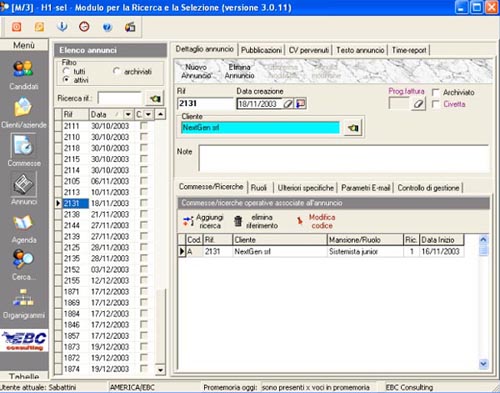Click into the Note text area
This screenshot has width=500, height=393.
(x=344, y=158)
